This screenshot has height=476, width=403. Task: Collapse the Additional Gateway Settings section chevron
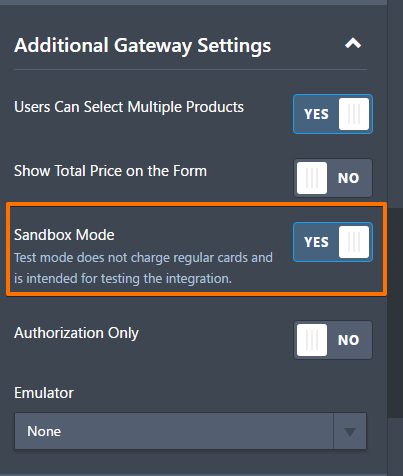353,44
